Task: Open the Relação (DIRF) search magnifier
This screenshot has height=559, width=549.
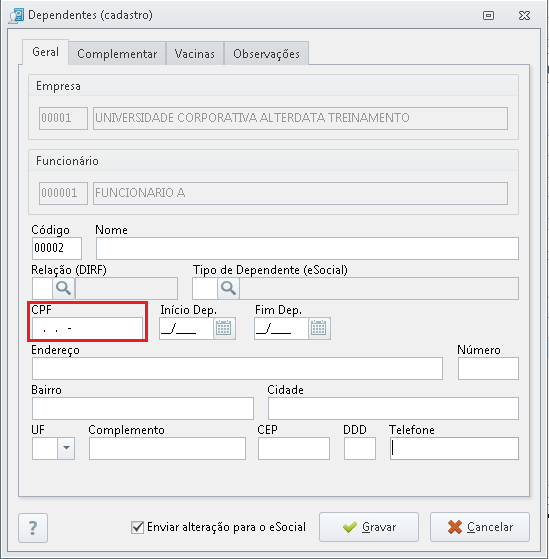Action: pos(63,288)
